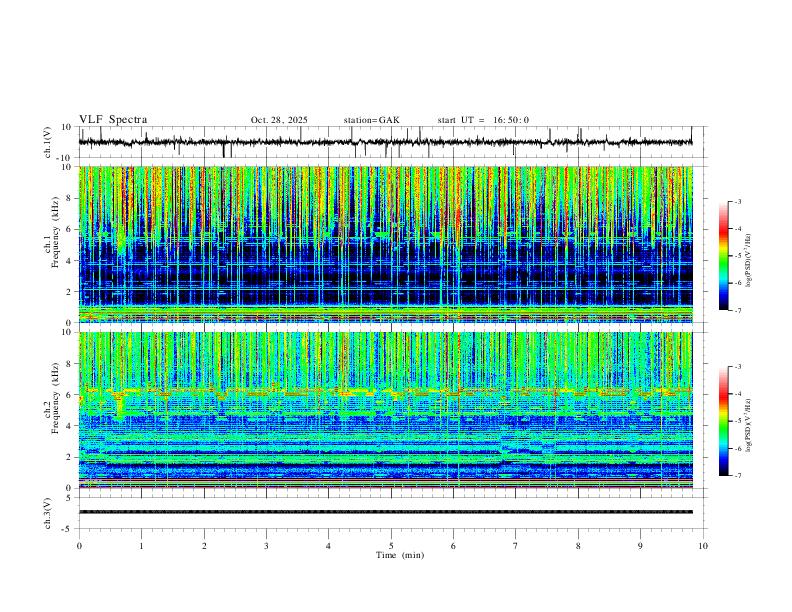Click the "-7" tick on ch.2 color bar

(x=737, y=476)
